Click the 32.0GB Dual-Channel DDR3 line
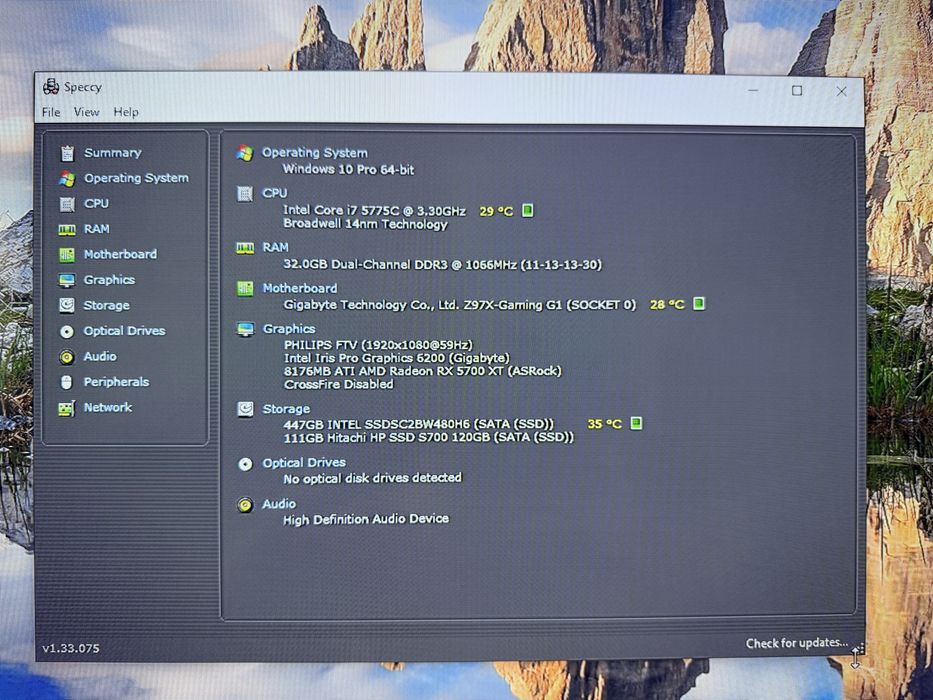This screenshot has width=933, height=700. (x=442, y=264)
